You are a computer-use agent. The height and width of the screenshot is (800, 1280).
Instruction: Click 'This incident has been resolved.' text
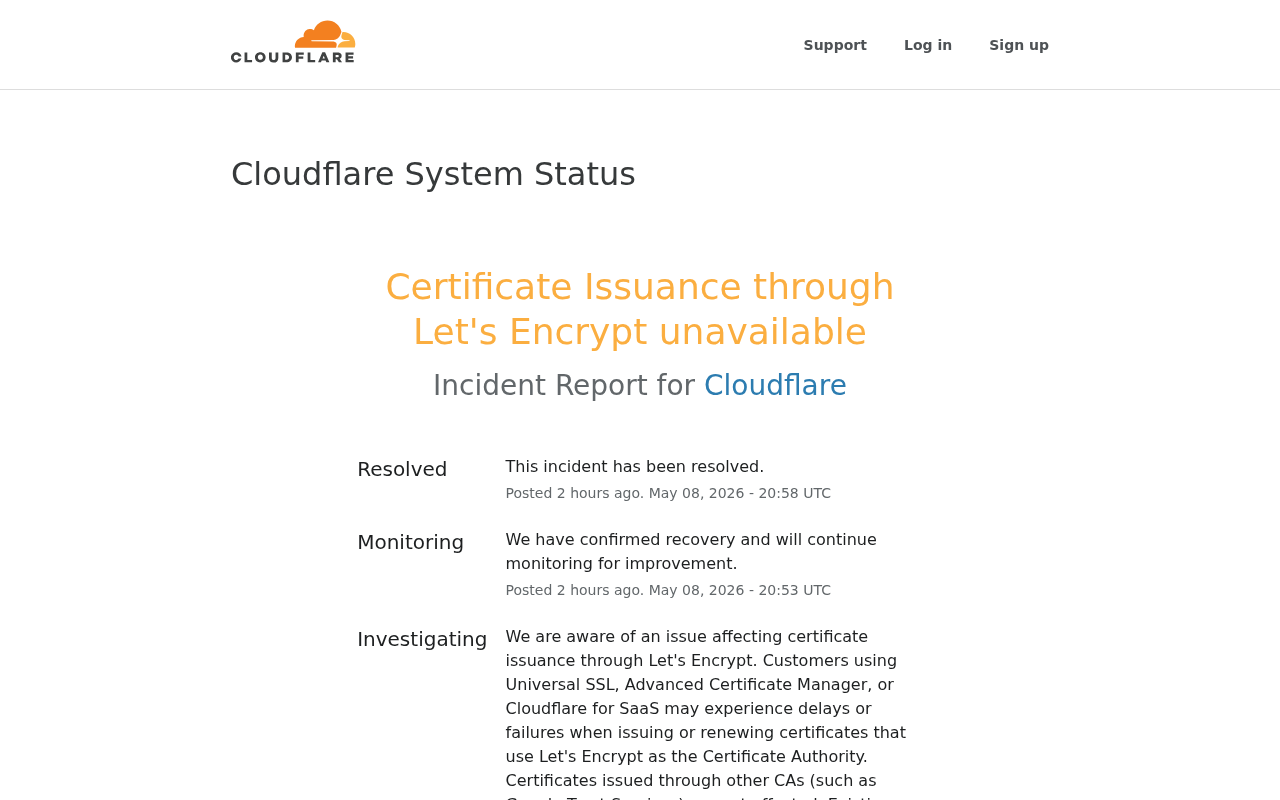tap(634, 466)
